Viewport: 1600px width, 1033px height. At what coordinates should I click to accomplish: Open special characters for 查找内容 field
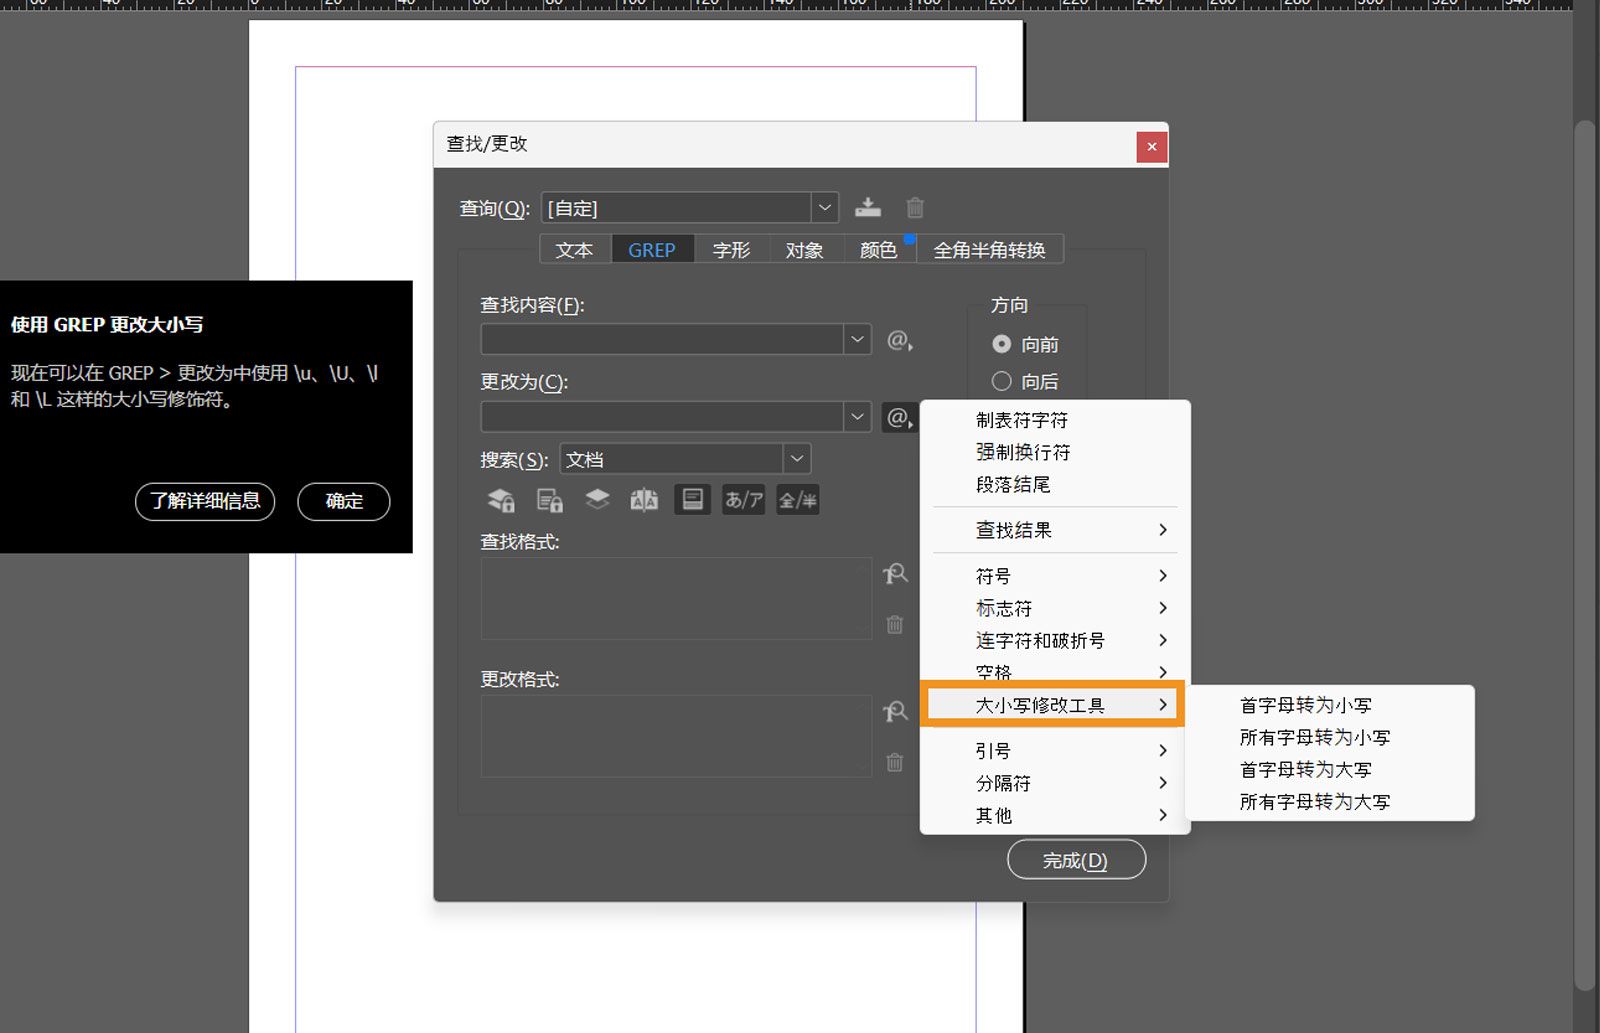point(898,342)
